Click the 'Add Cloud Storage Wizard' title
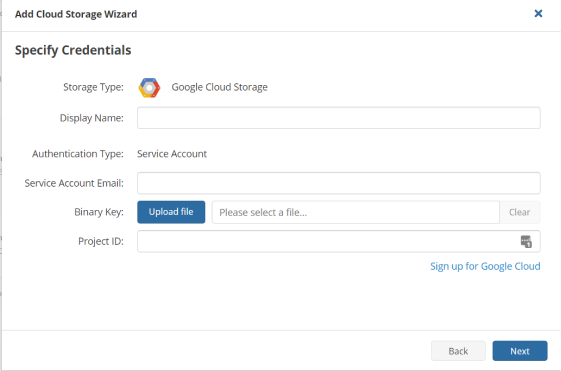Image resolution: width=561 pixels, height=371 pixels. 76,14
